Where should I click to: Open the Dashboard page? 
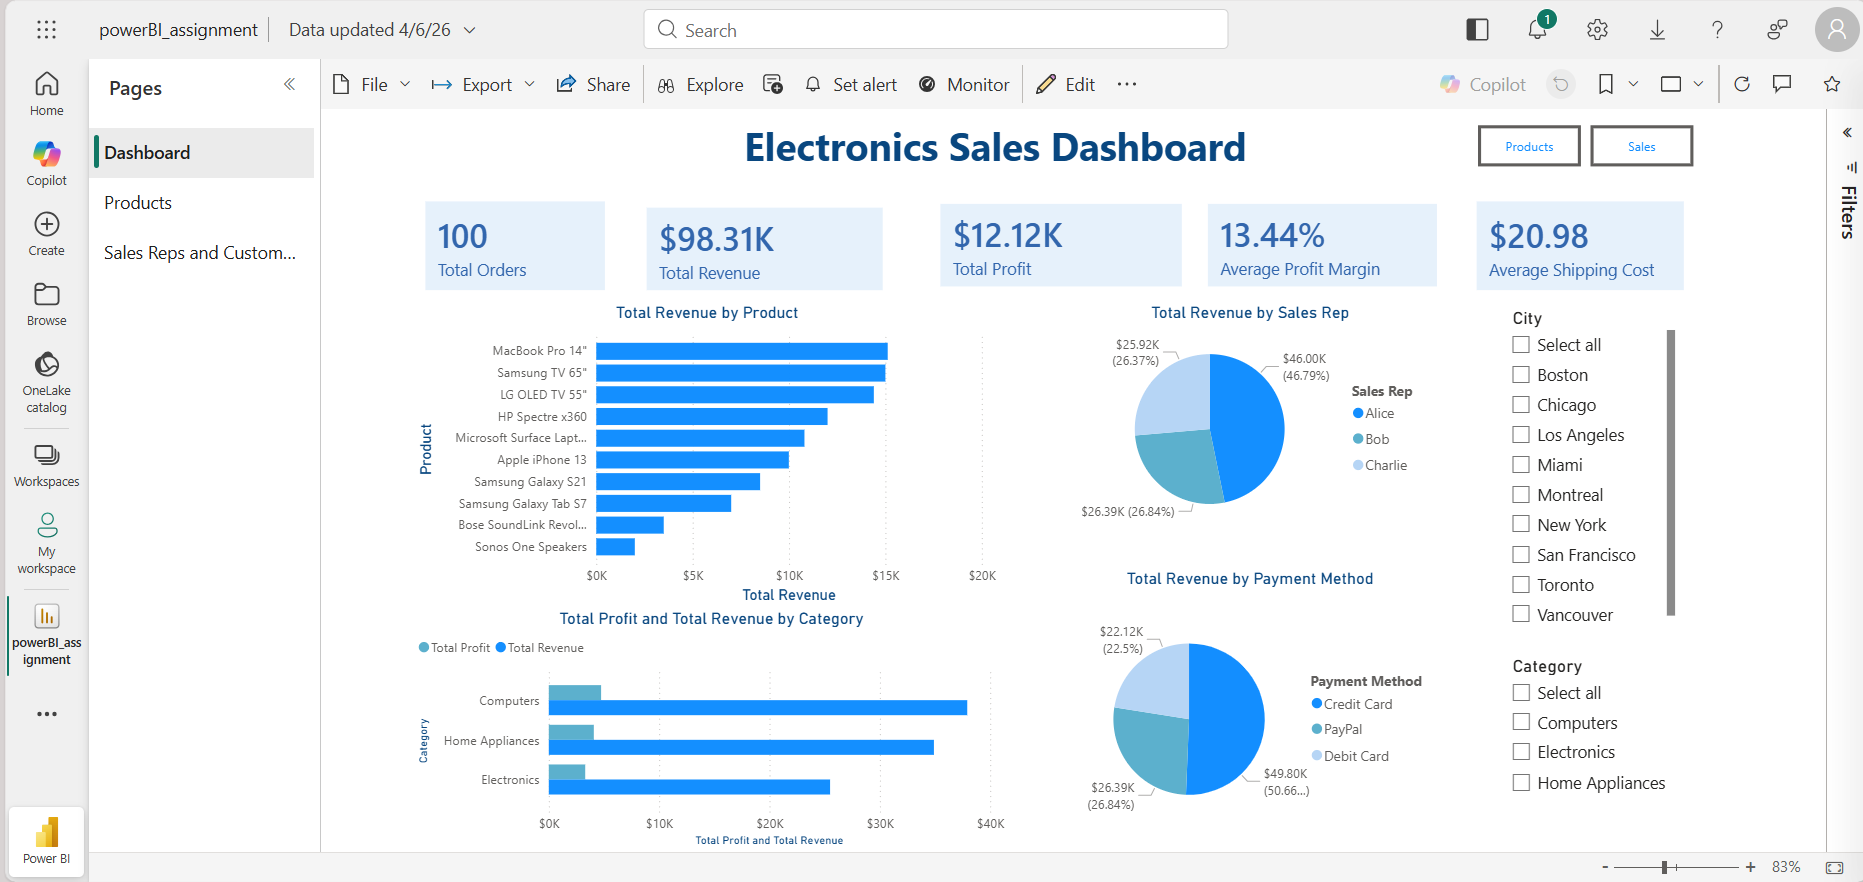tap(203, 153)
